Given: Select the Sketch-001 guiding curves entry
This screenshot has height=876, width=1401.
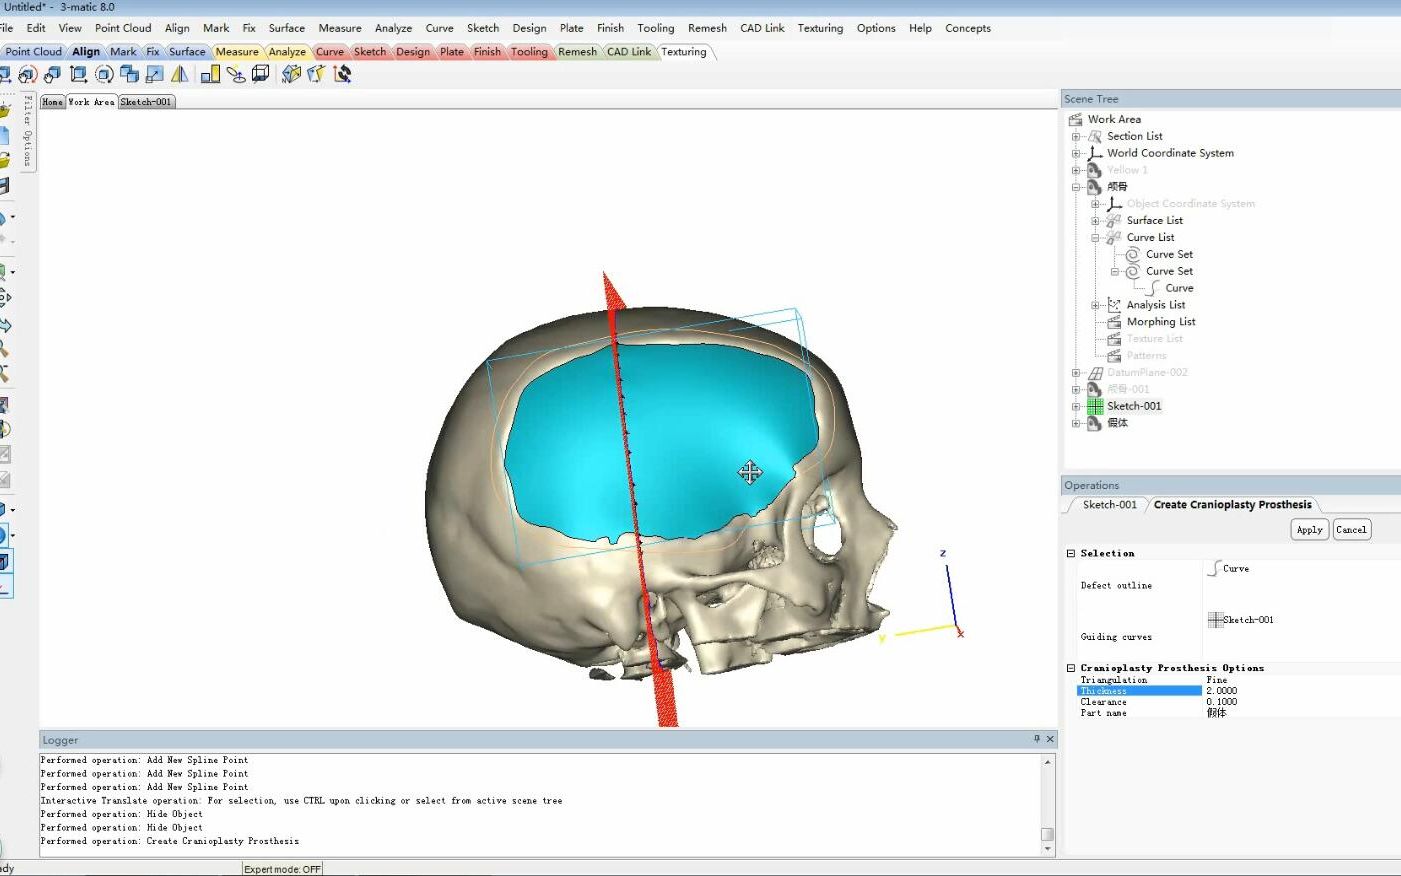Looking at the screenshot, I should click(x=1241, y=620).
